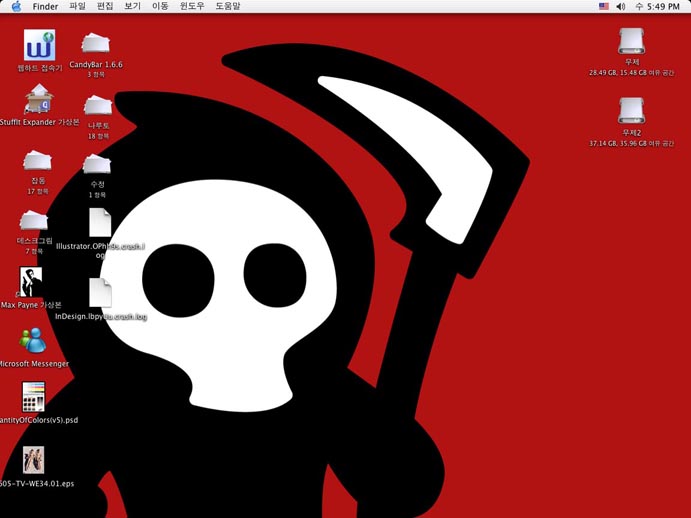Click the StuffIt Expander alias icon

pos(39,99)
